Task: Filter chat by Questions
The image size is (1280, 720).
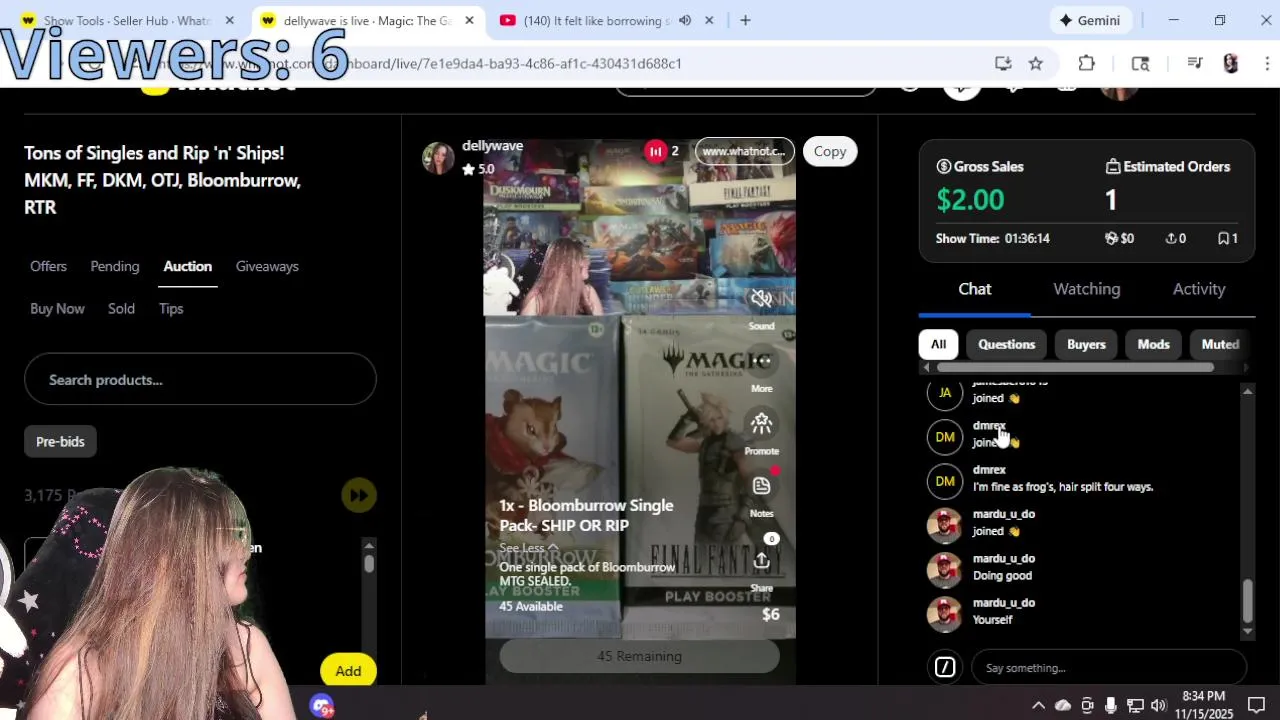Action: pyautogui.click(x=1006, y=344)
